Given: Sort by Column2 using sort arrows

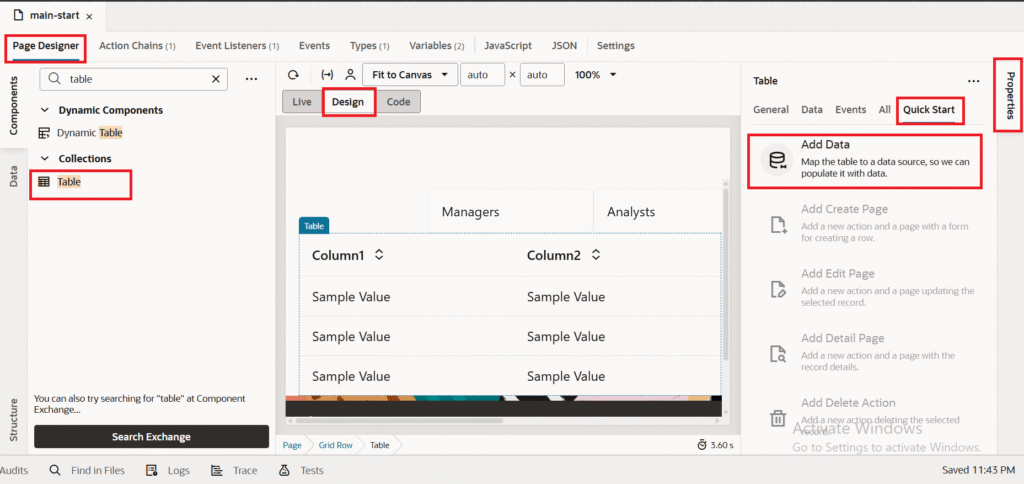Looking at the screenshot, I should (x=596, y=255).
